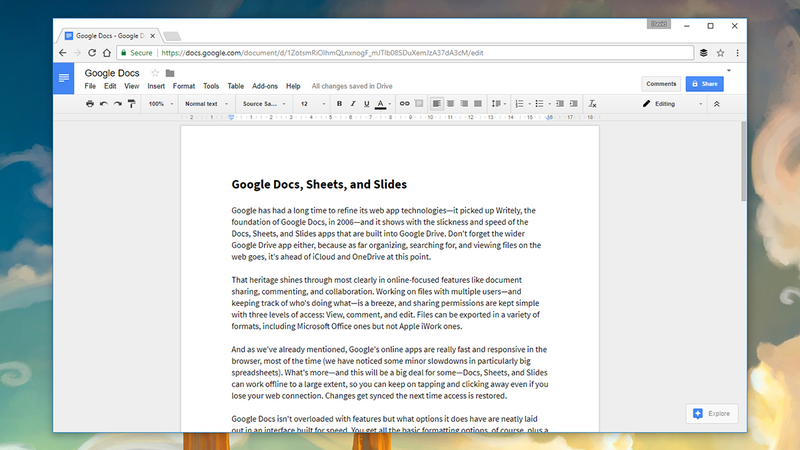
Task: Redo the last action
Action: coord(117,104)
